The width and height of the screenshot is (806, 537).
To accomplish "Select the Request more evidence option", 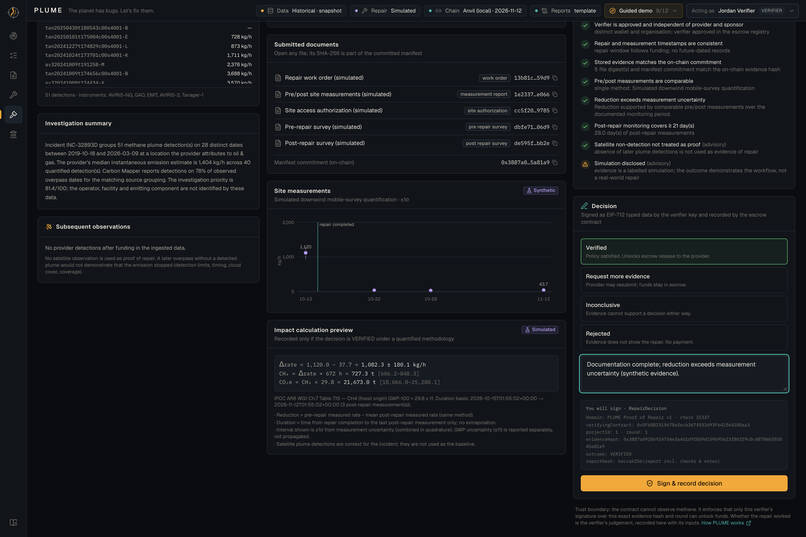I will pyautogui.click(x=684, y=280).
